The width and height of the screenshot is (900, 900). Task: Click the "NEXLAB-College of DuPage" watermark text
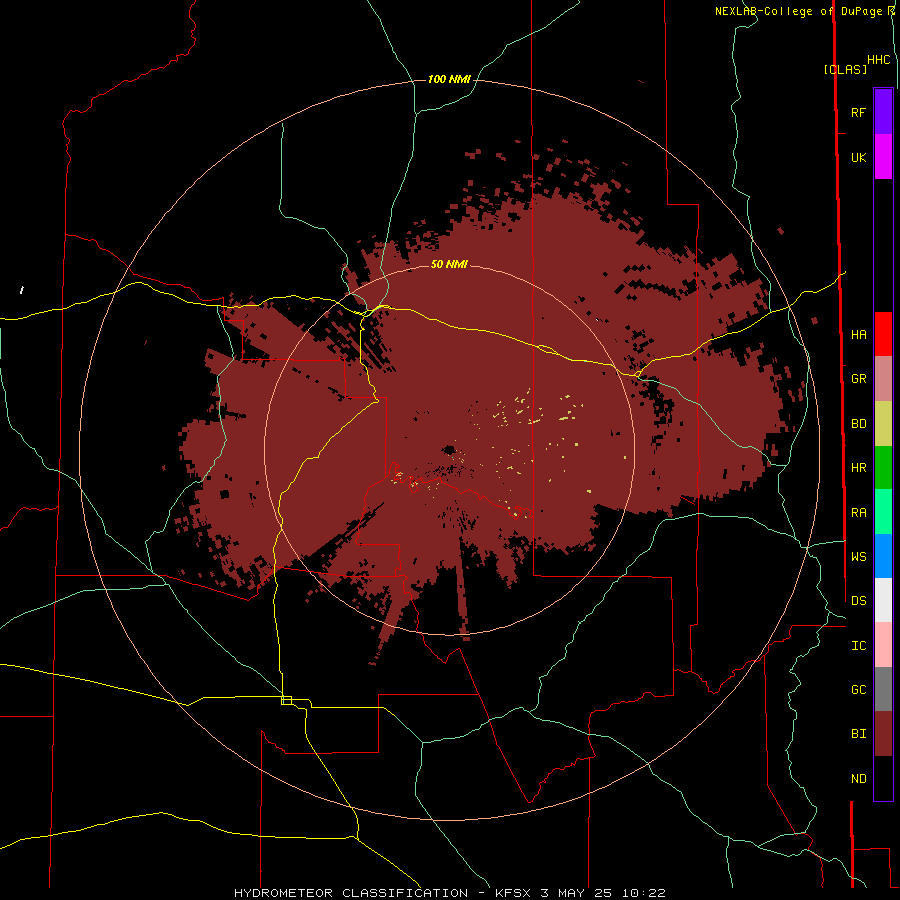point(799,11)
